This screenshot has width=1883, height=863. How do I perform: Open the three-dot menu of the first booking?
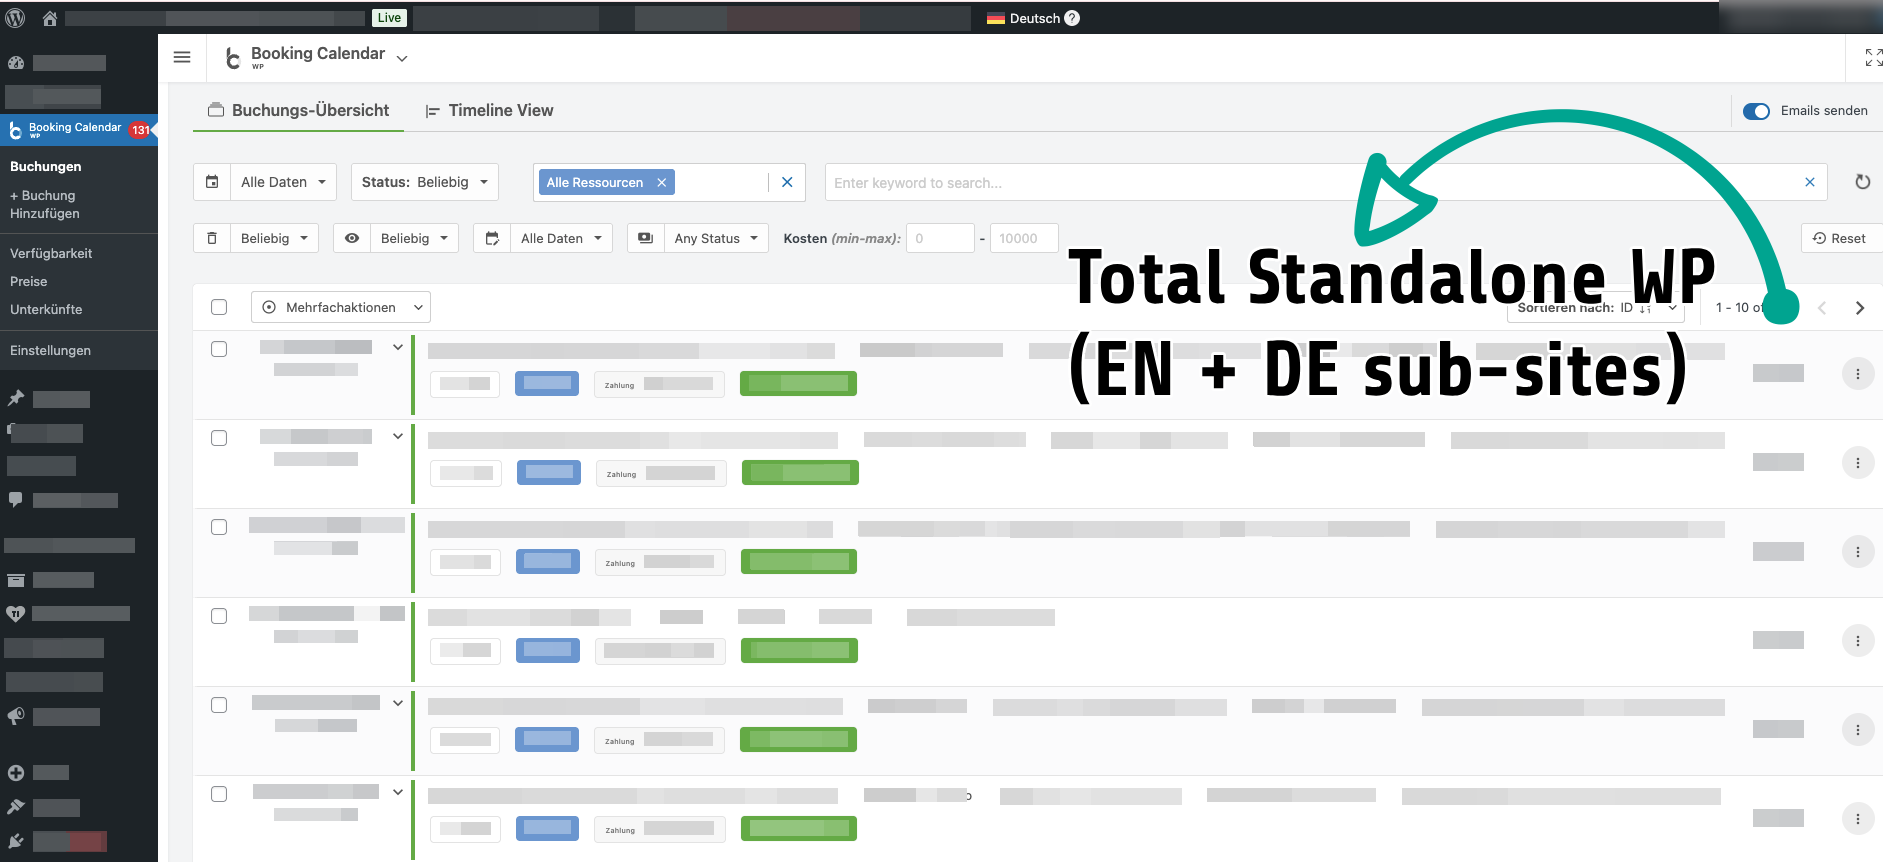point(1858,374)
